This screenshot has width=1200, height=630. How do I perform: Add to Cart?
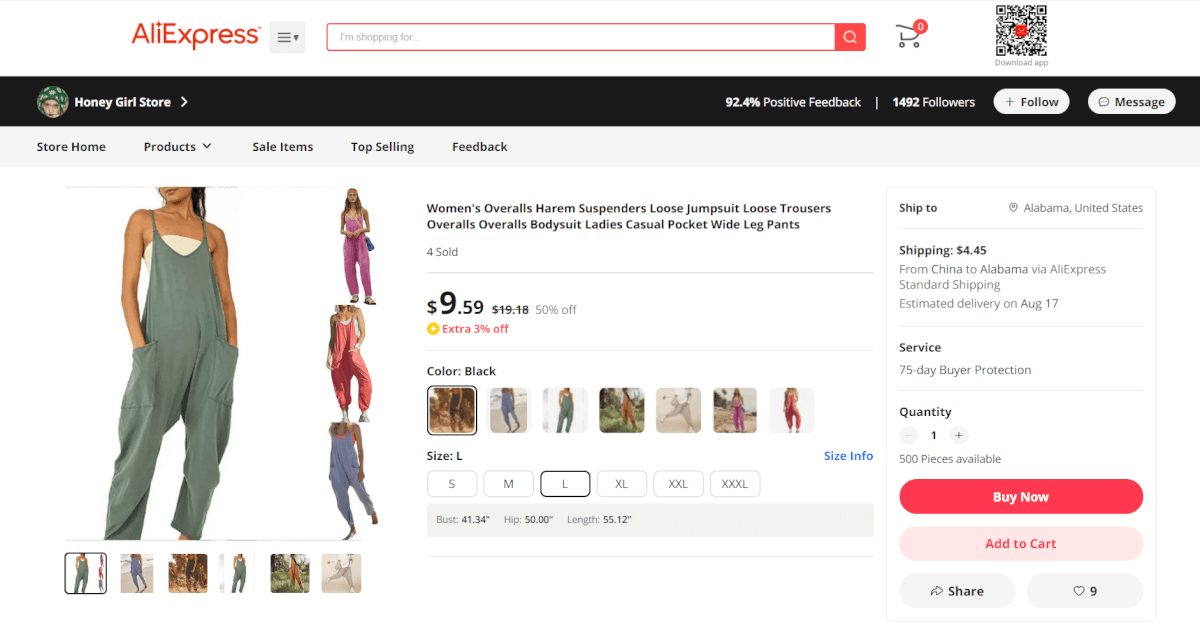1021,544
